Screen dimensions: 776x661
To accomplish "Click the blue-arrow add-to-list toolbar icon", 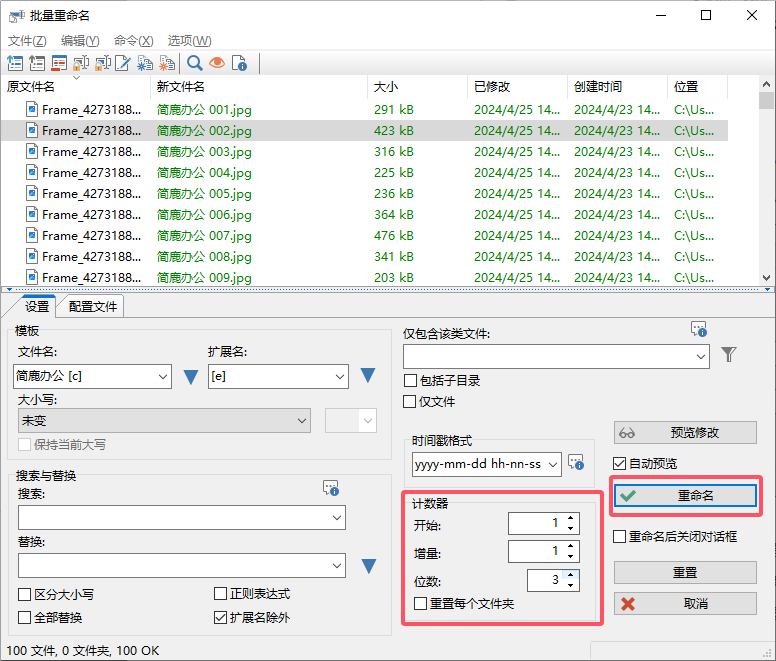I will click(15, 63).
